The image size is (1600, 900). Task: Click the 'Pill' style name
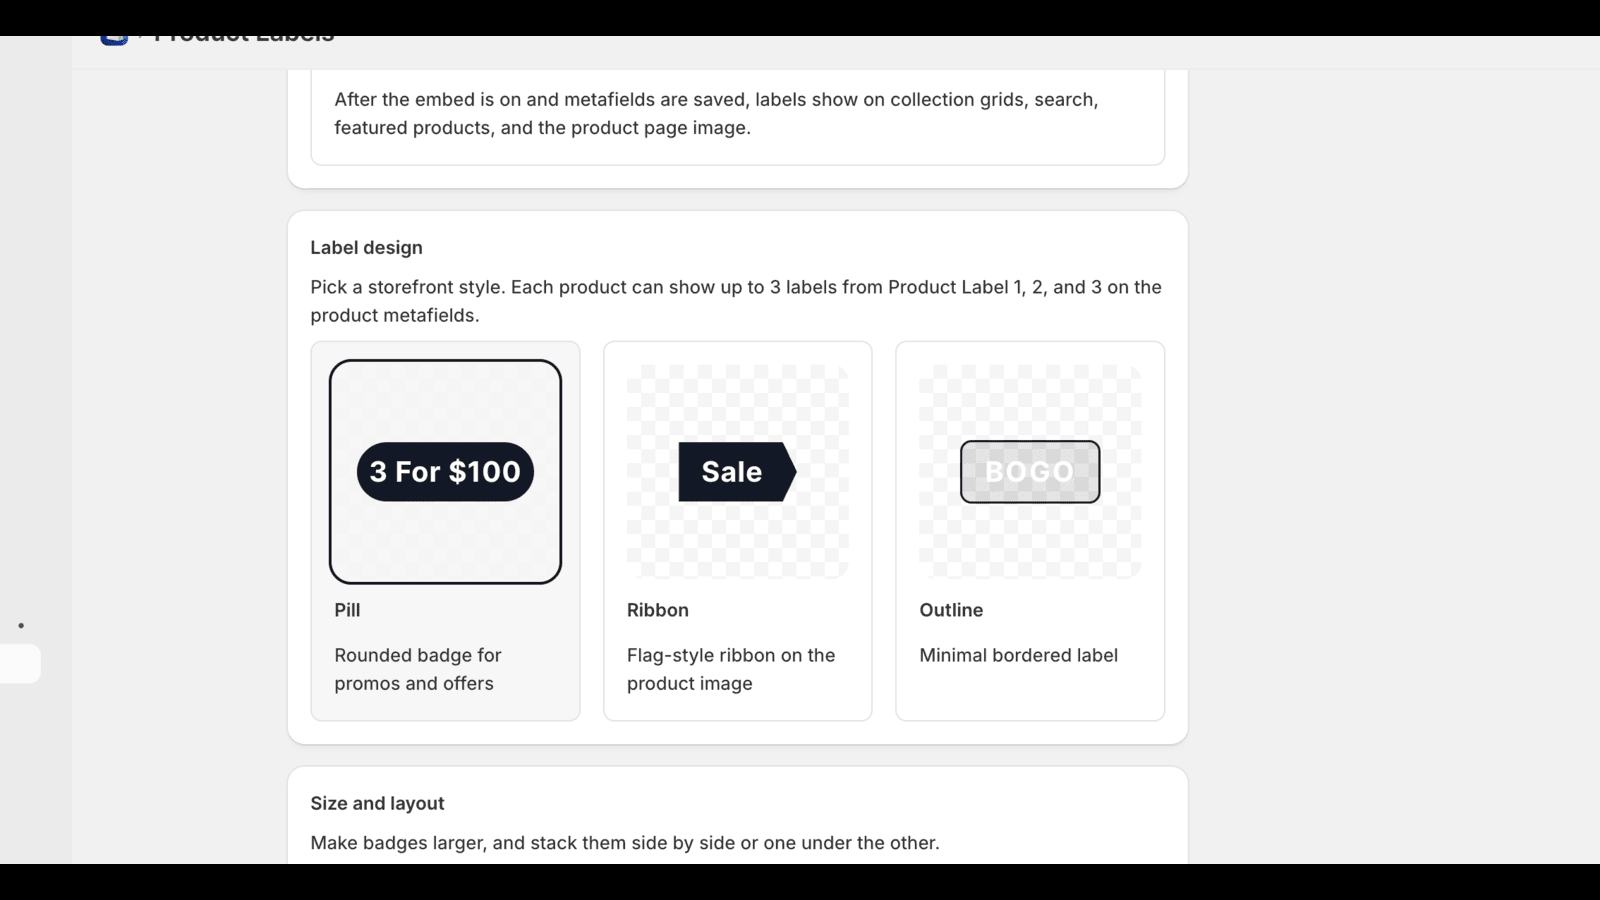pyautogui.click(x=347, y=610)
